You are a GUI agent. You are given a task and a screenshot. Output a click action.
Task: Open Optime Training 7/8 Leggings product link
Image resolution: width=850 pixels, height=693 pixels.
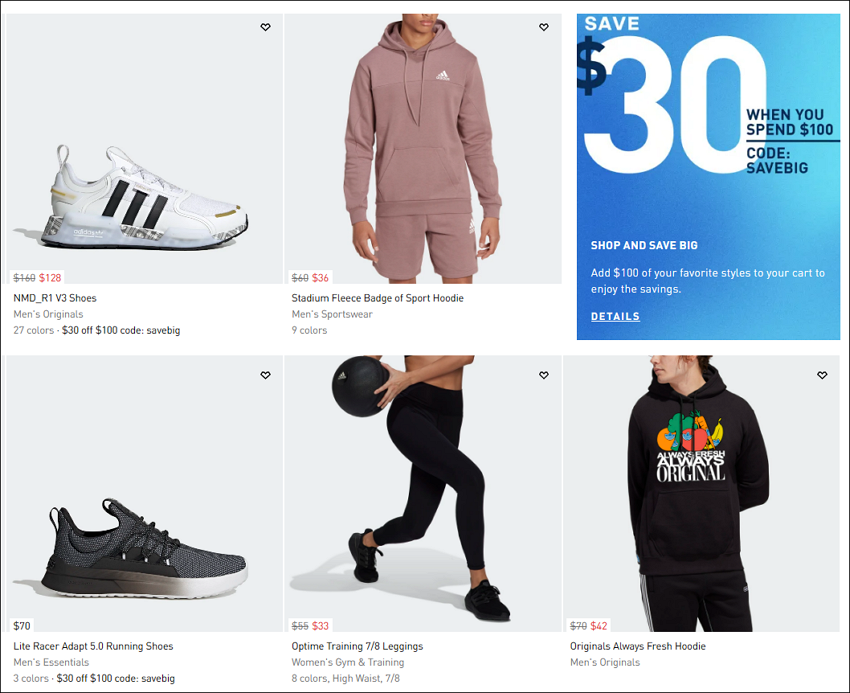[x=357, y=646]
